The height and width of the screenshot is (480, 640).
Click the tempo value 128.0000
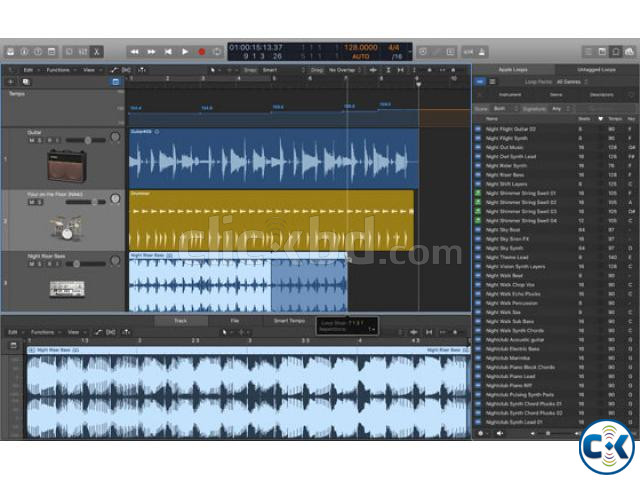[360, 47]
